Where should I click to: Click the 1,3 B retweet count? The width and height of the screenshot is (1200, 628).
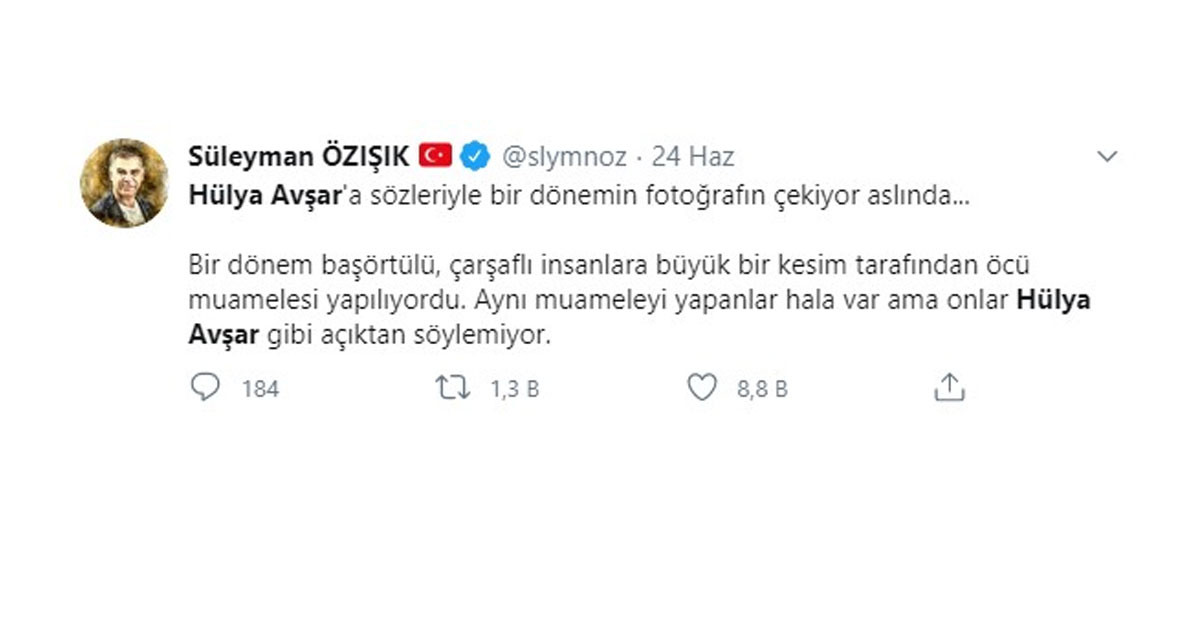(x=514, y=389)
